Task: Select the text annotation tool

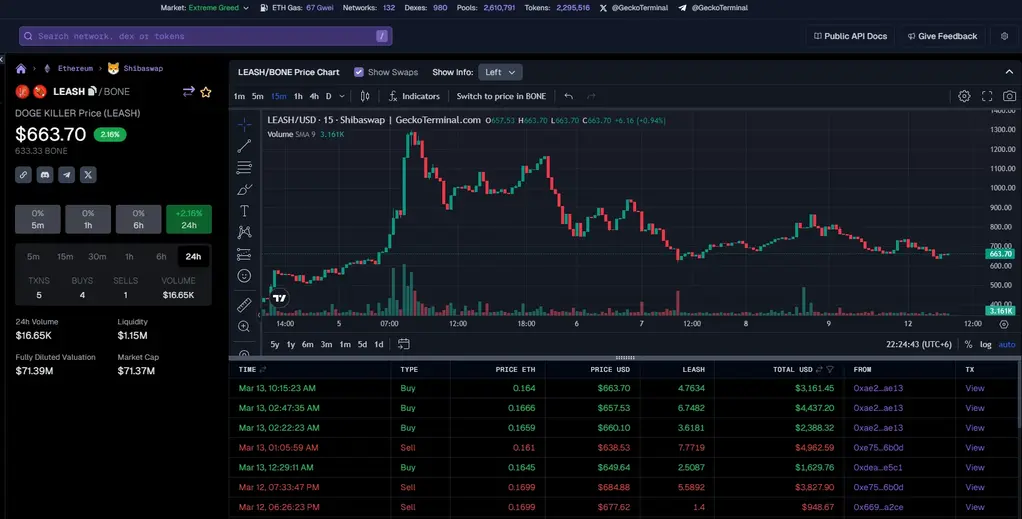Action: tap(244, 211)
